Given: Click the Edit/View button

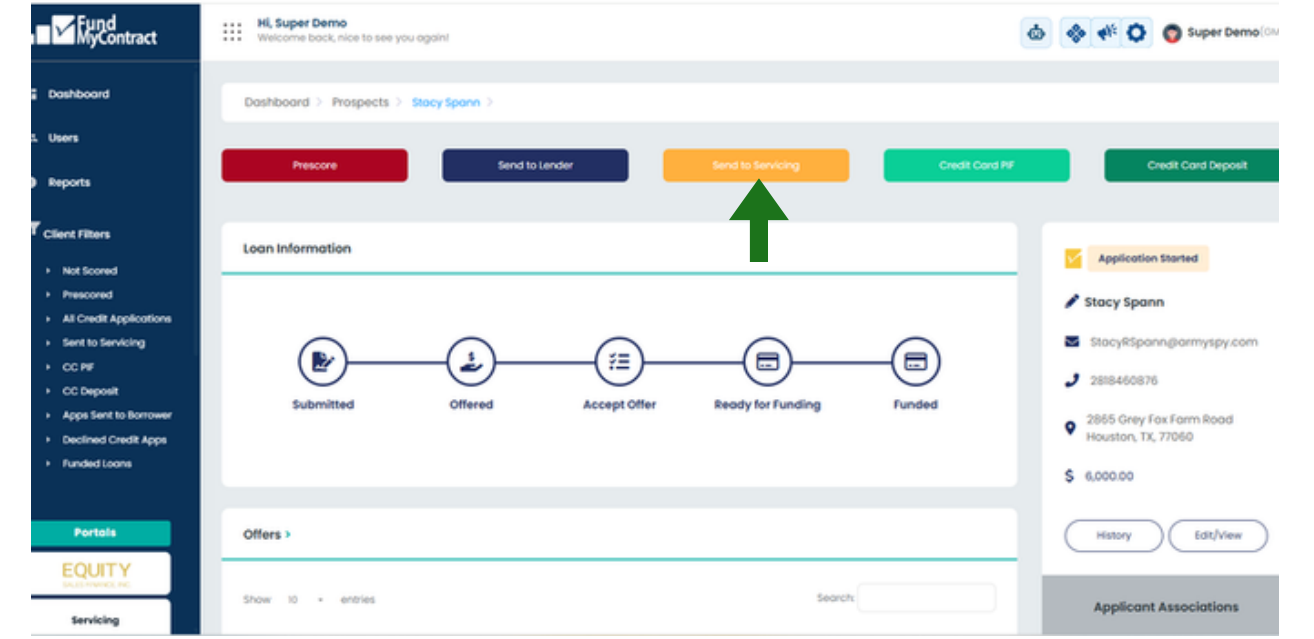Looking at the screenshot, I should pos(1218,535).
